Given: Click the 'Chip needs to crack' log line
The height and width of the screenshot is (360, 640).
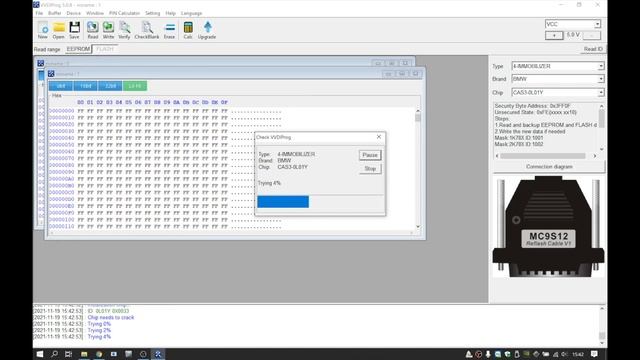Looking at the screenshot, I should point(111,317).
